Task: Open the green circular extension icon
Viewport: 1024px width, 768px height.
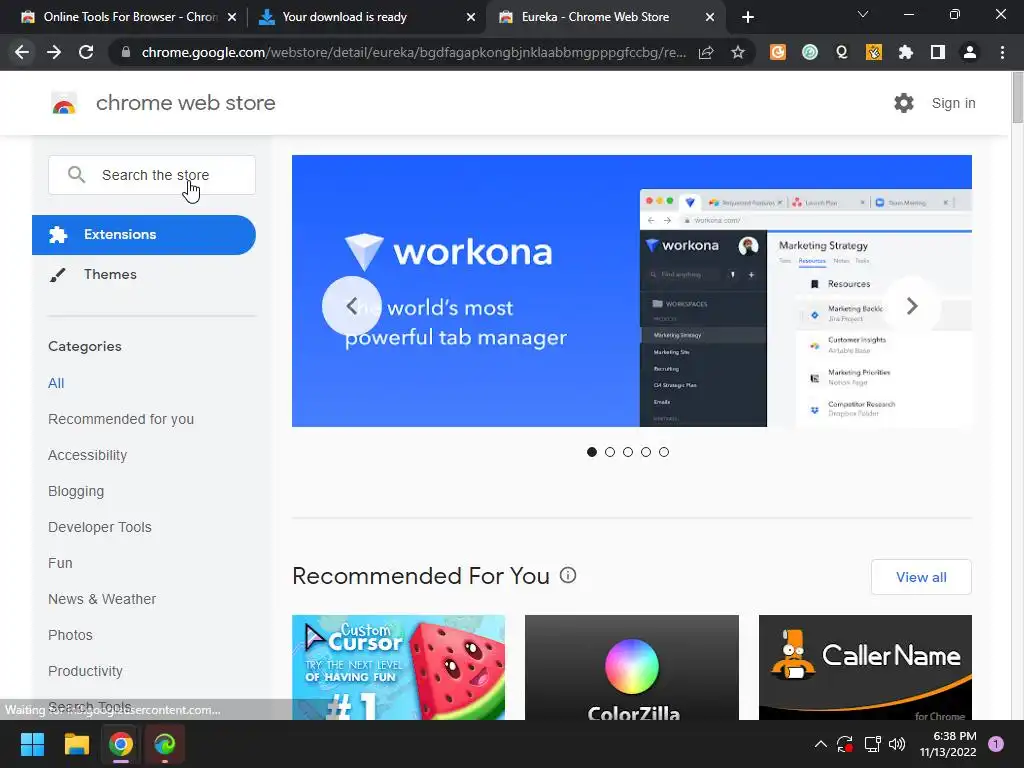Action: click(x=810, y=52)
